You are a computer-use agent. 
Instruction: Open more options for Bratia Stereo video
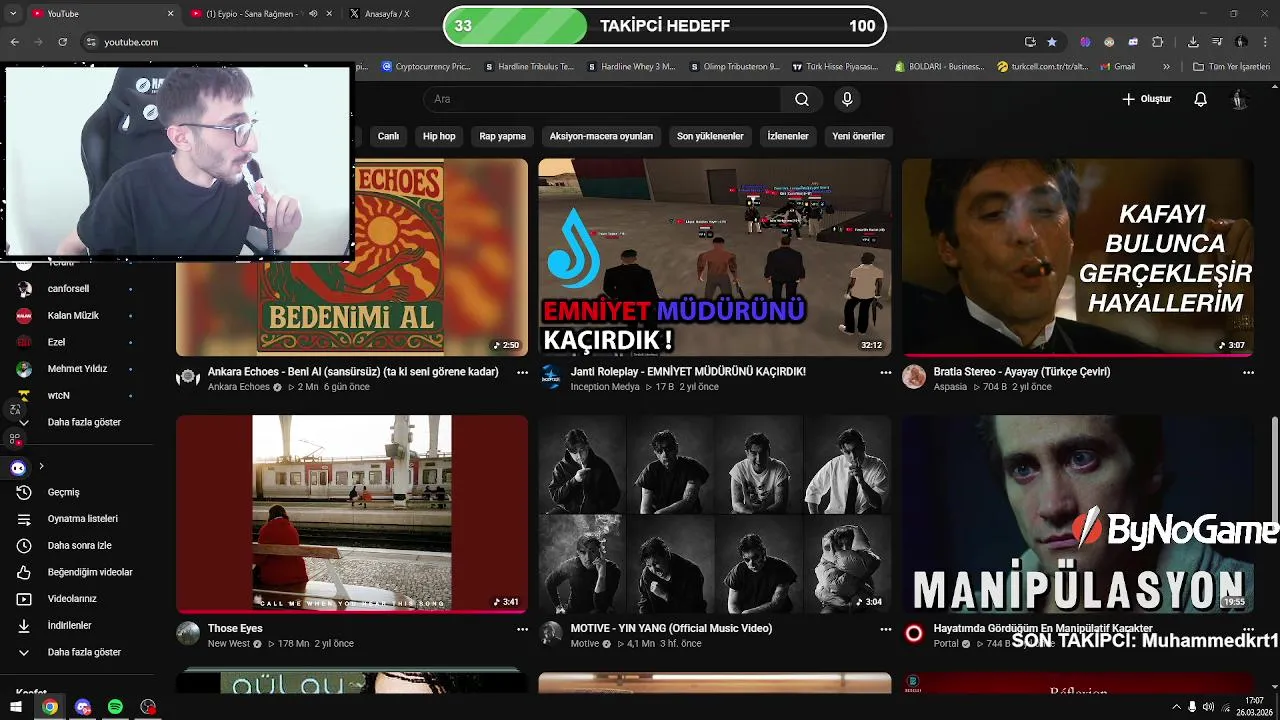[x=1248, y=372]
